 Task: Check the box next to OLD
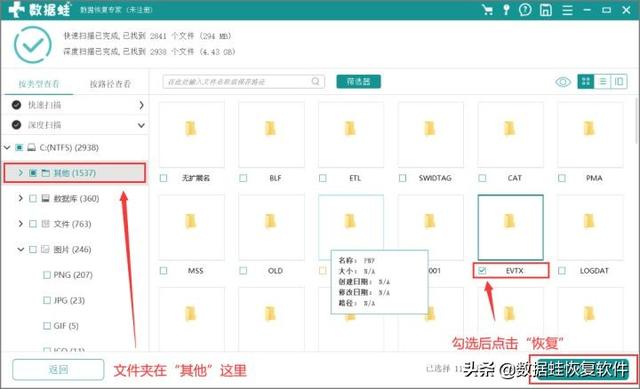pyautogui.click(x=243, y=271)
